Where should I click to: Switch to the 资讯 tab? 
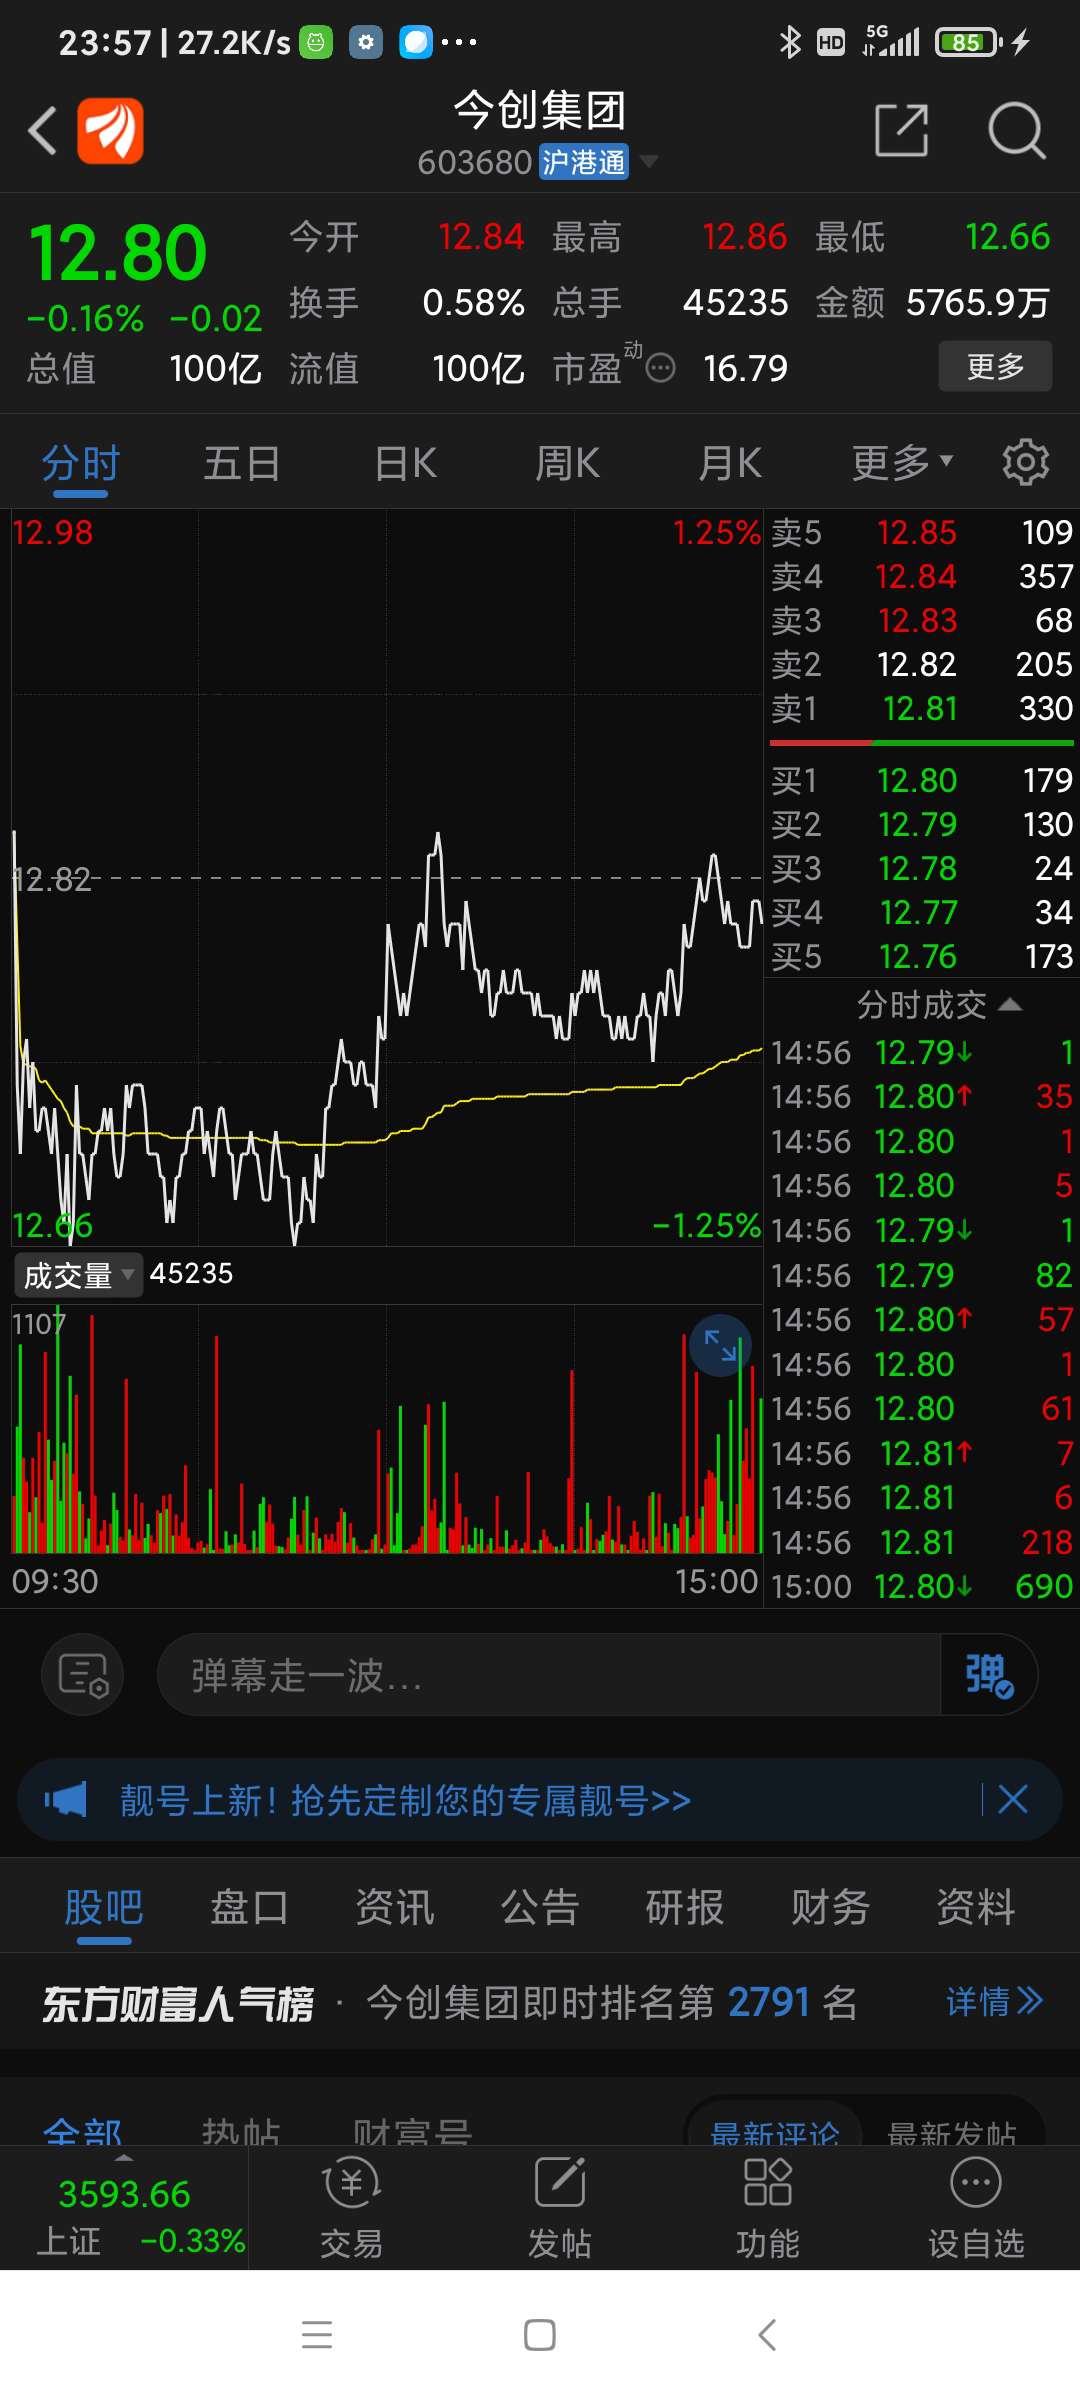pyautogui.click(x=395, y=1907)
